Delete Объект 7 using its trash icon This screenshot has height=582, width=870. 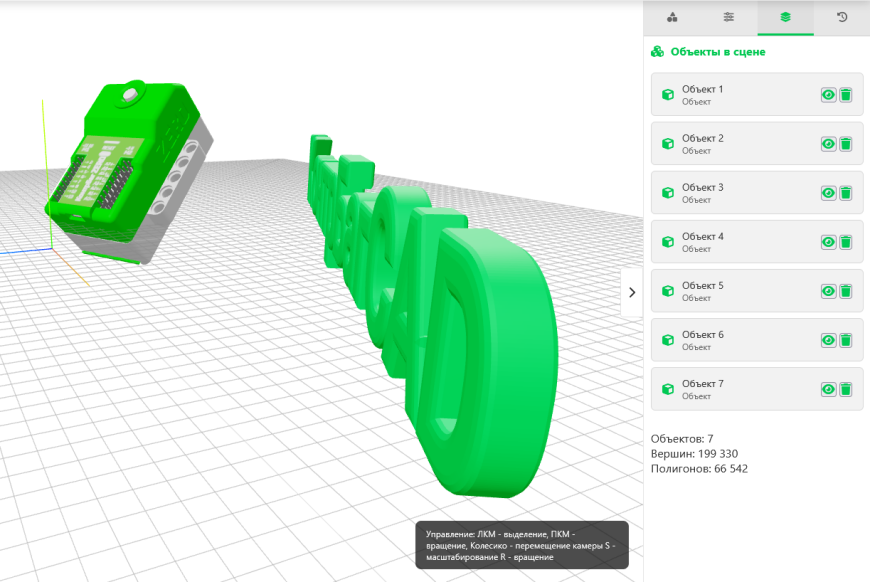848,388
